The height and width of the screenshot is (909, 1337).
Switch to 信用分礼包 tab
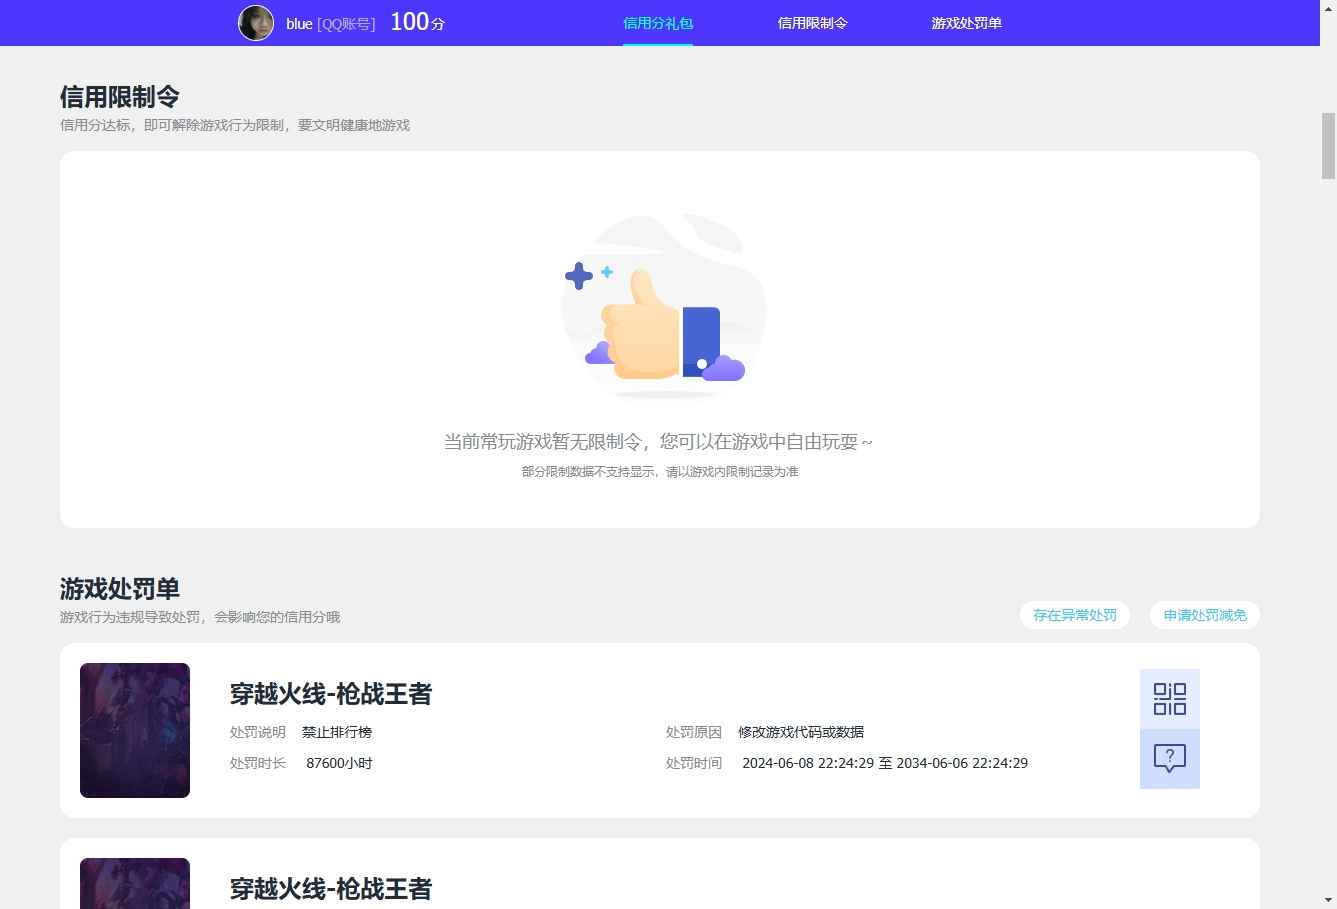pos(658,23)
